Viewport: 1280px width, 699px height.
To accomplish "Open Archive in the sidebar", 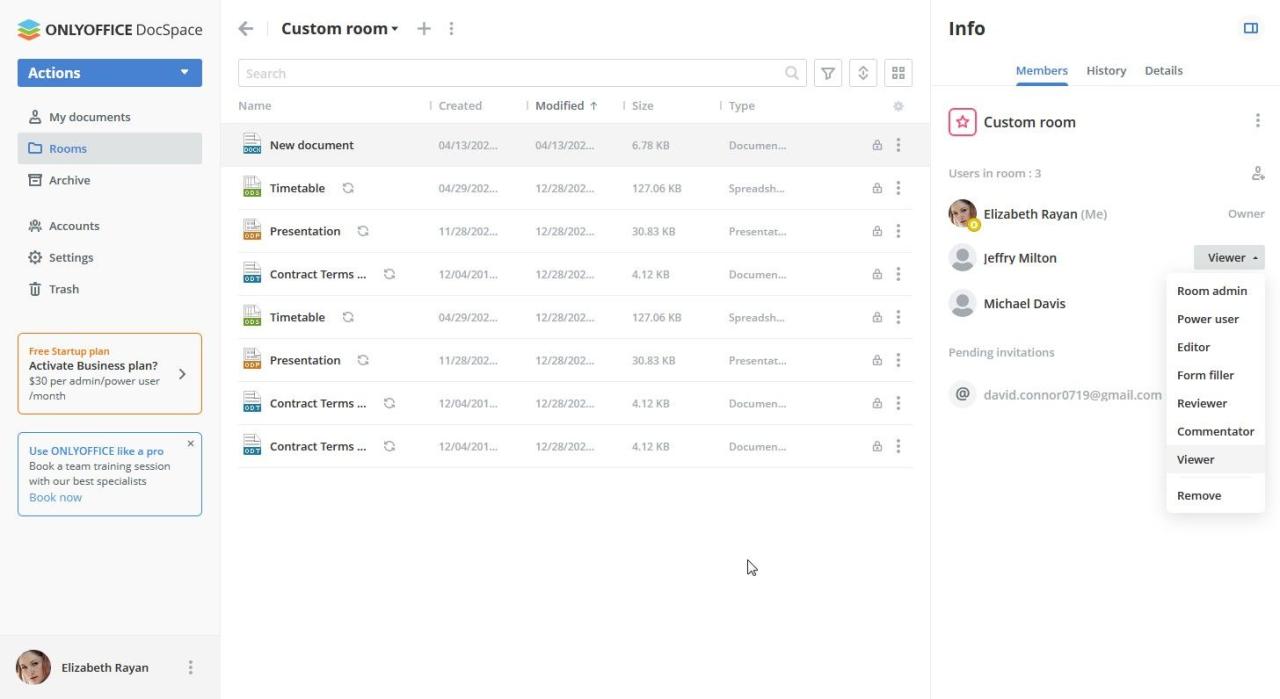I will [x=110, y=180].
